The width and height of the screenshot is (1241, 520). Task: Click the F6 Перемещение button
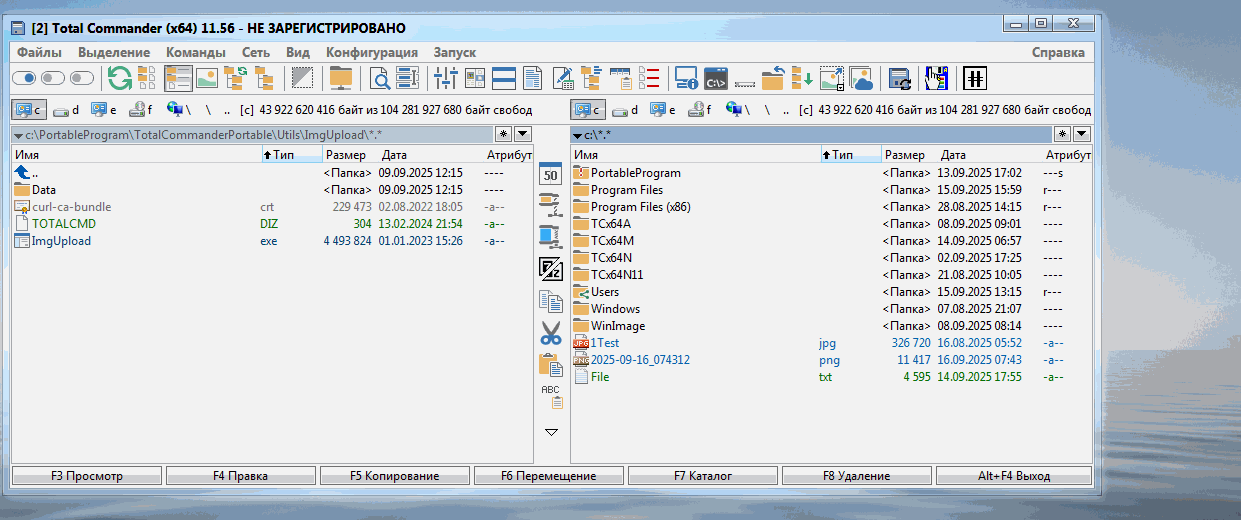[x=549, y=476]
